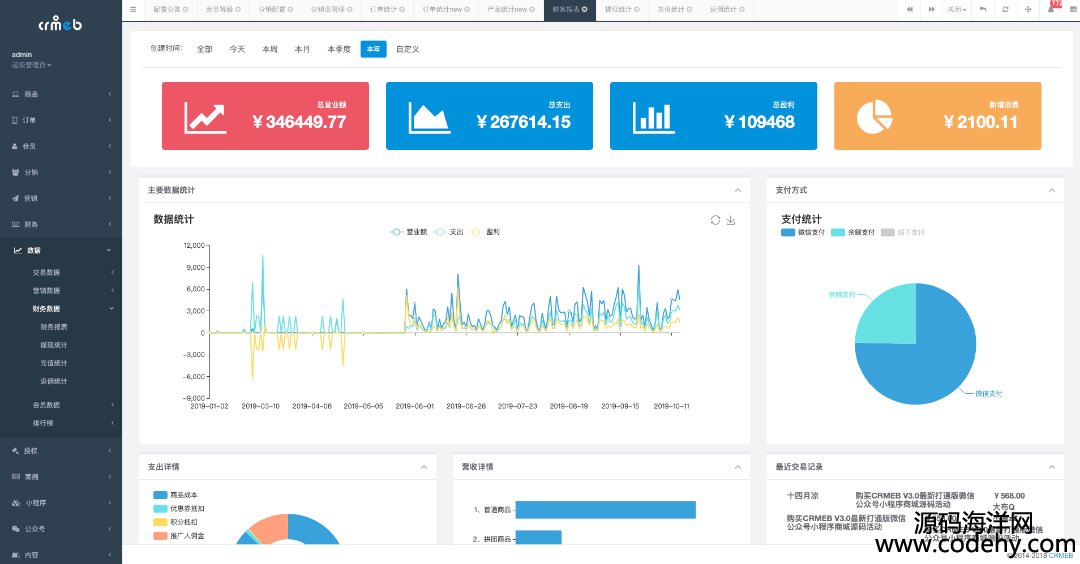1080x564 pixels.
Task: Click the hamburger menu icon in top bar
Action: point(133,9)
